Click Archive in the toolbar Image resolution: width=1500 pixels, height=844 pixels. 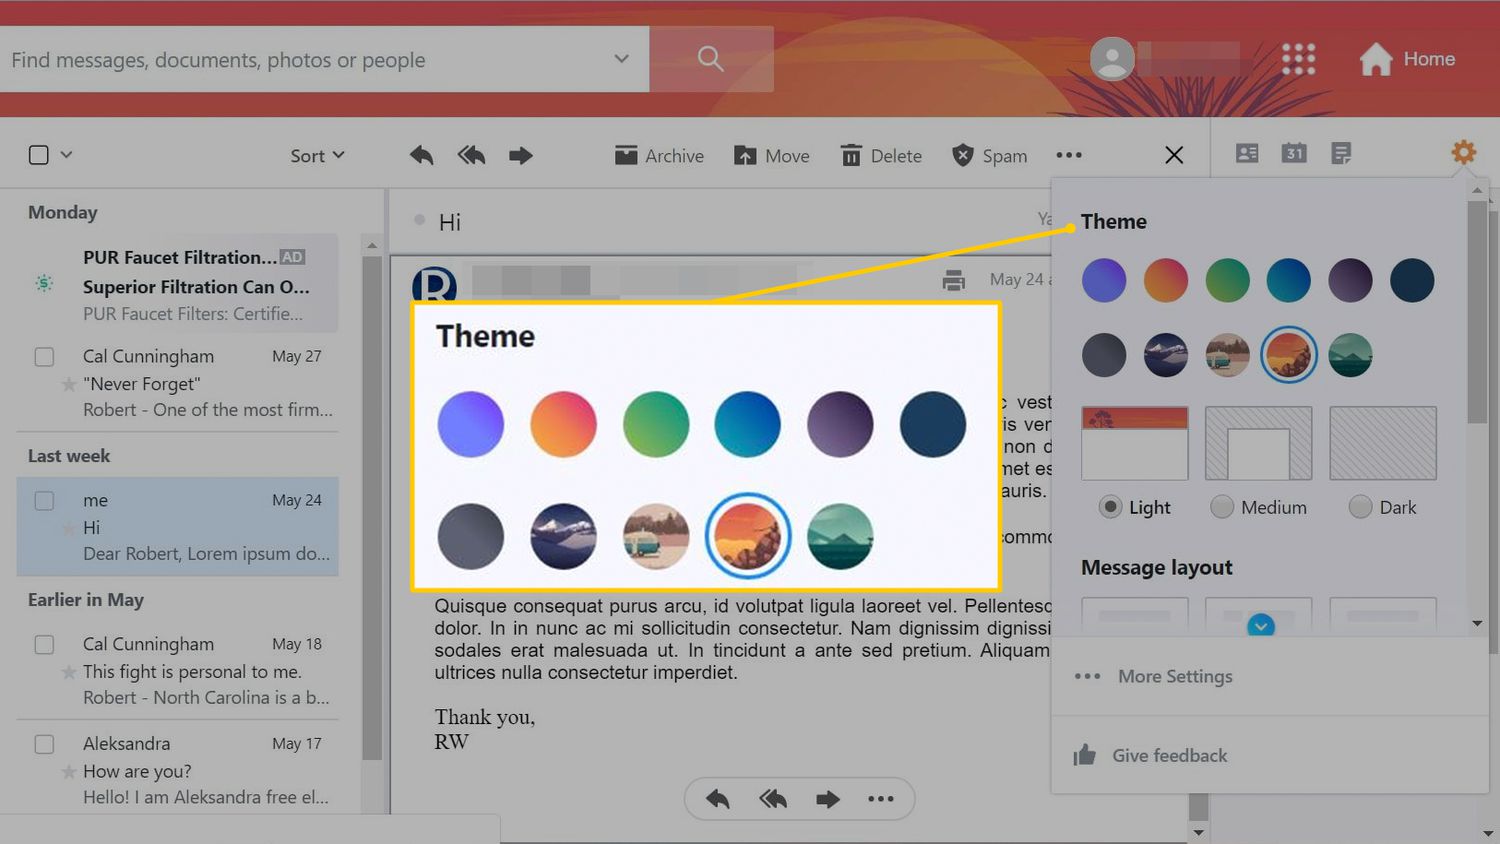(x=659, y=156)
